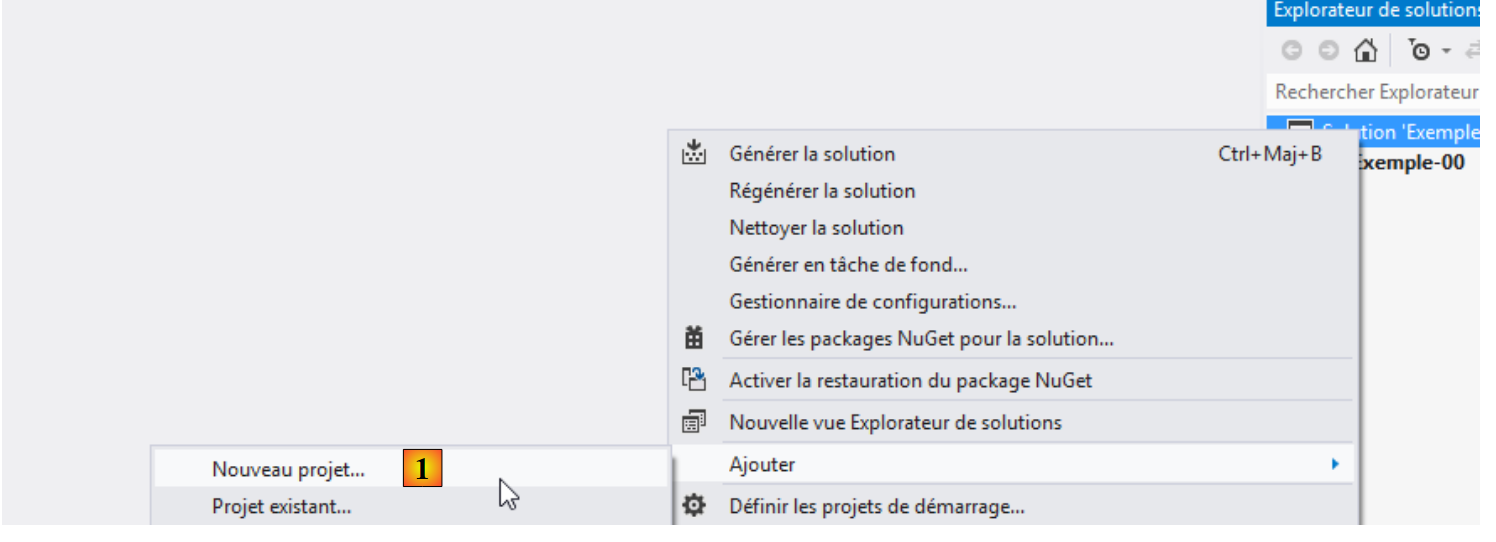Click the NuGet packages icon
The height and width of the screenshot is (542, 1496).
[x=694, y=339]
